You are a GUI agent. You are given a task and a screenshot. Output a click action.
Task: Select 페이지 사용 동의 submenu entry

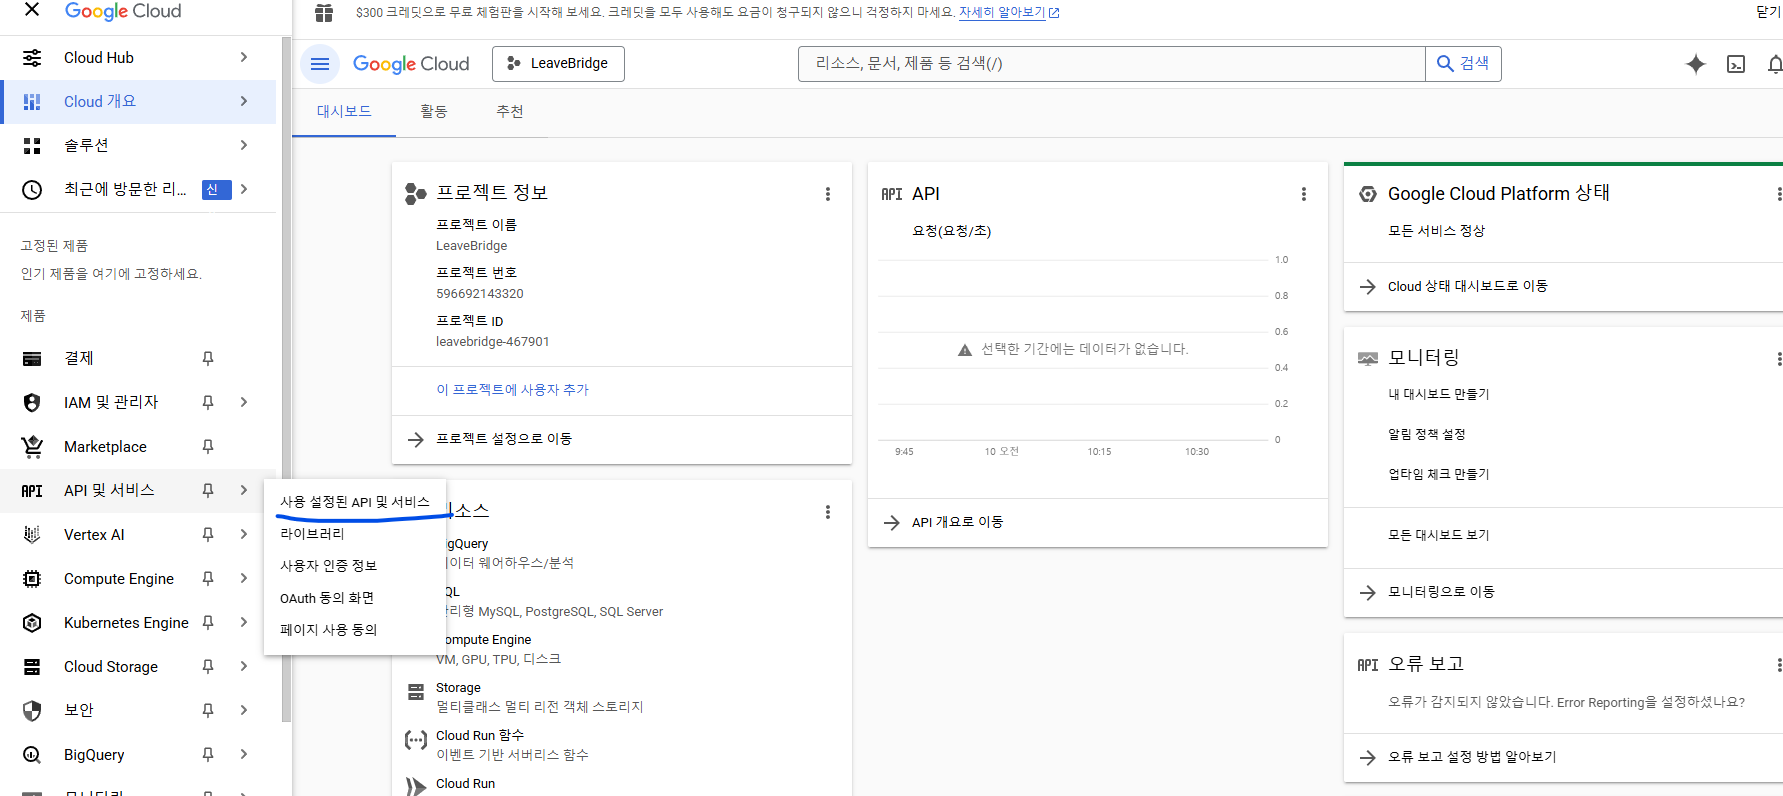click(x=354, y=630)
